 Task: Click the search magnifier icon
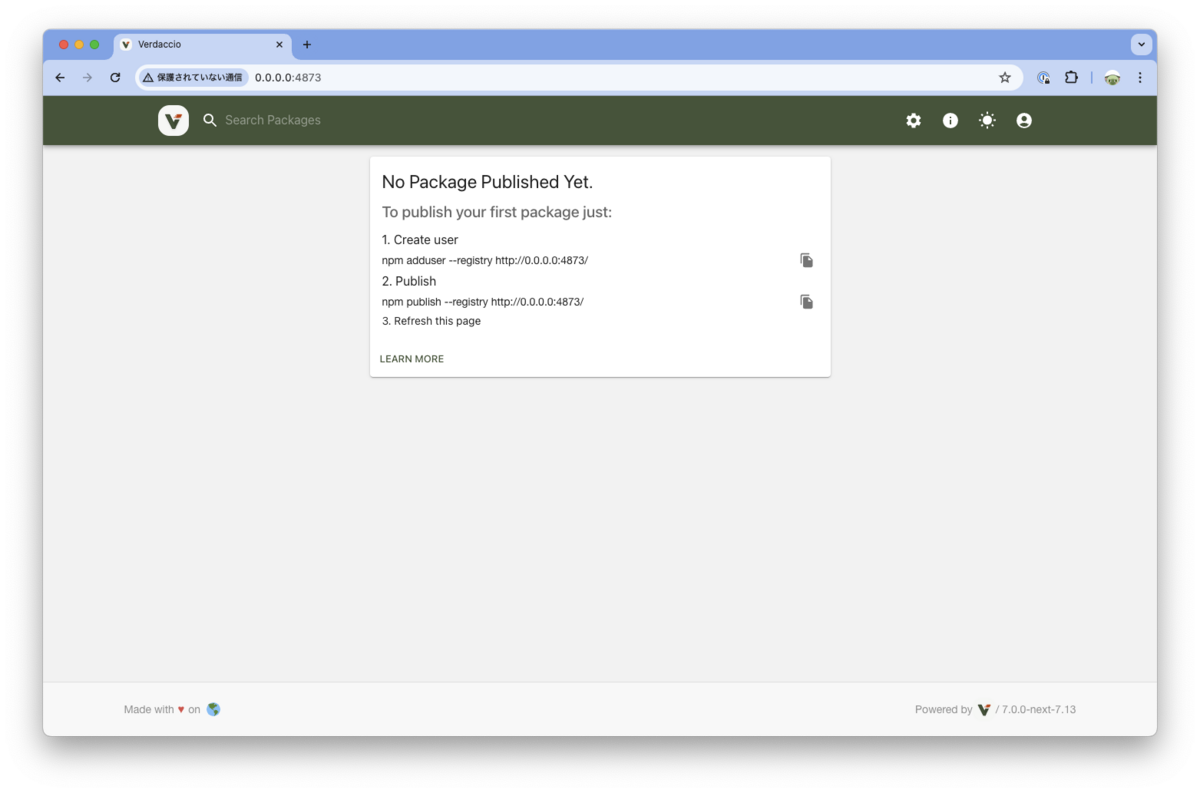pos(210,120)
